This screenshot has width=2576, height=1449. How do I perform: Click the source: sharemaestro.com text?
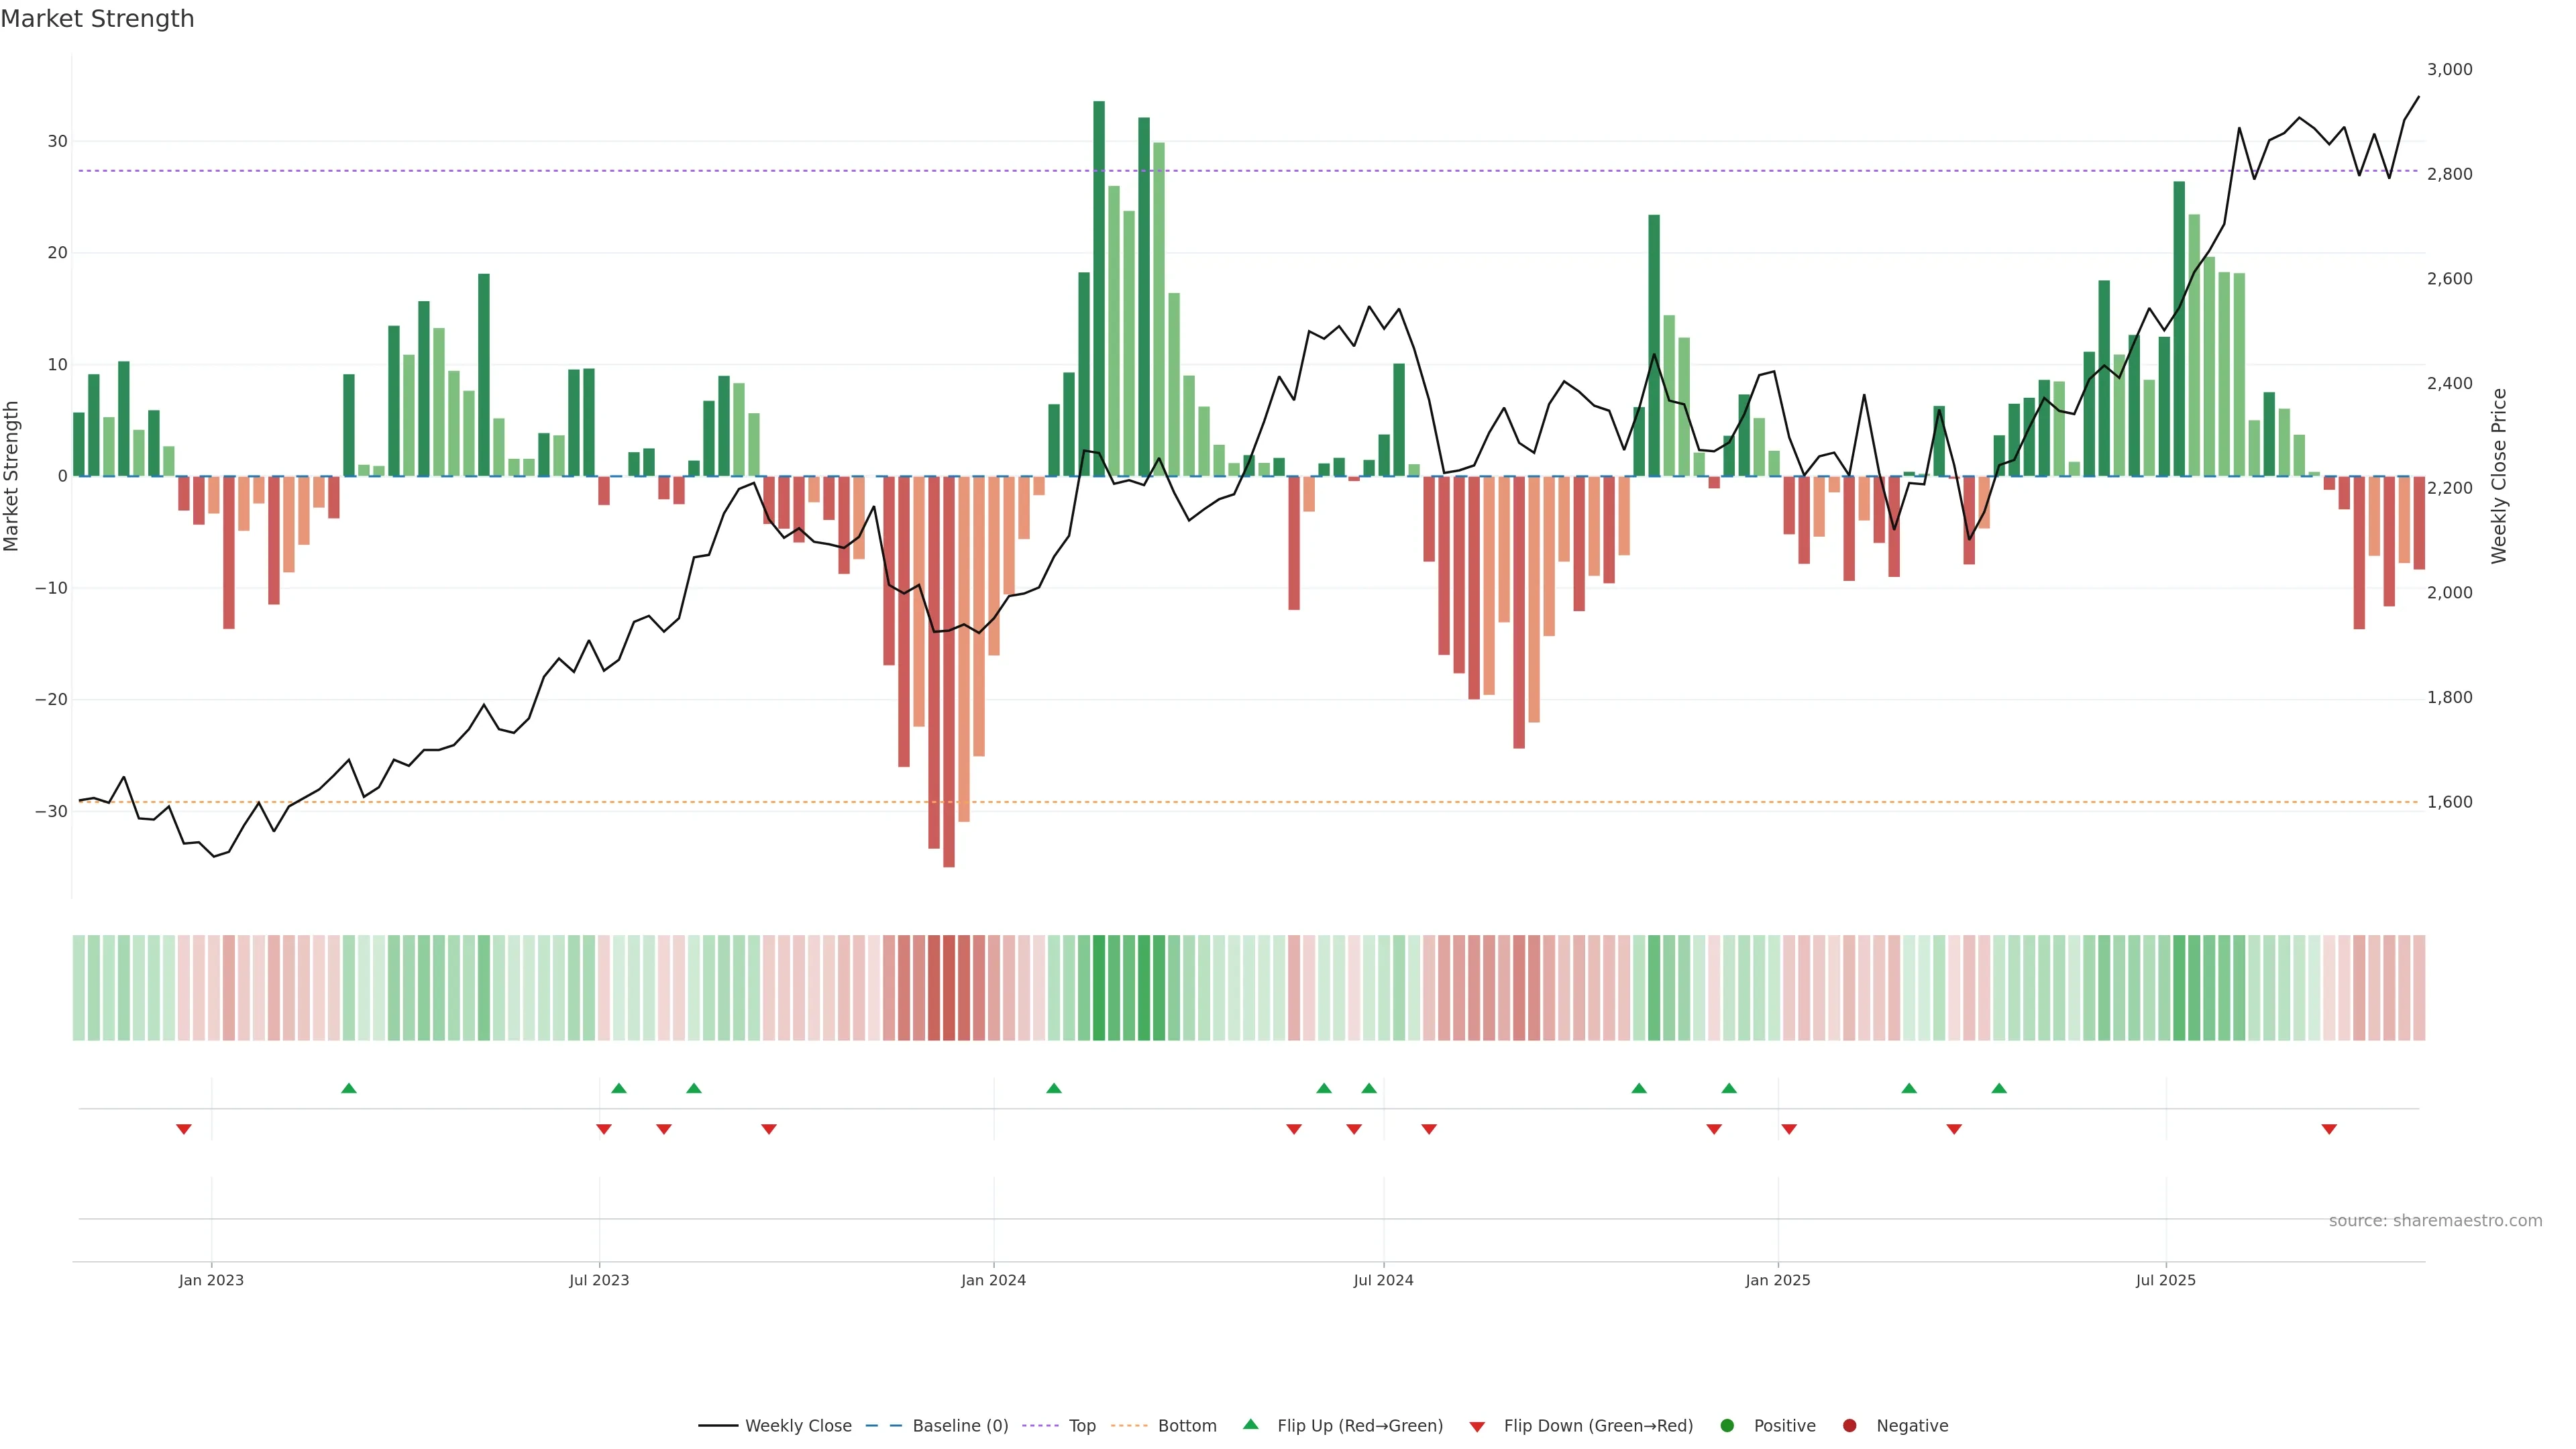pyautogui.click(x=2435, y=1221)
